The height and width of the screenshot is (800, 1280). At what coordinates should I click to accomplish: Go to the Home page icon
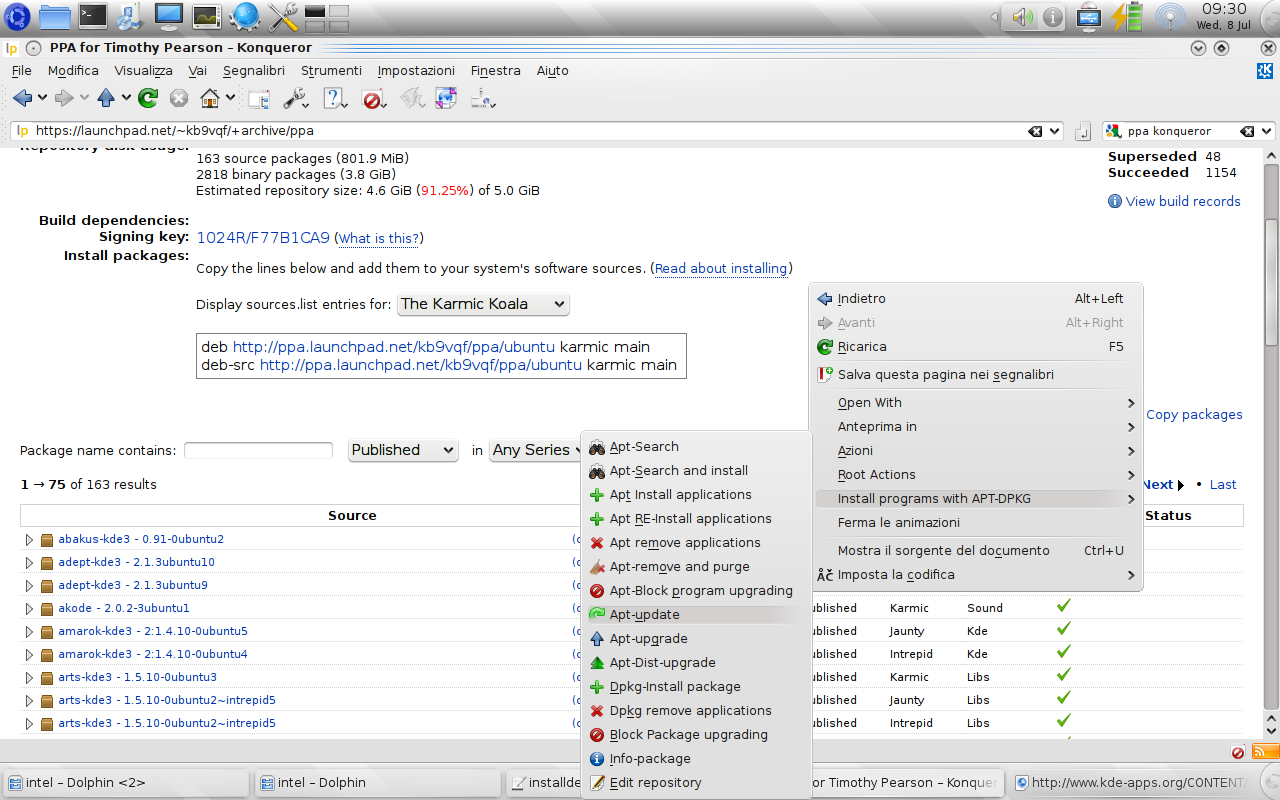[x=210, y=98]
